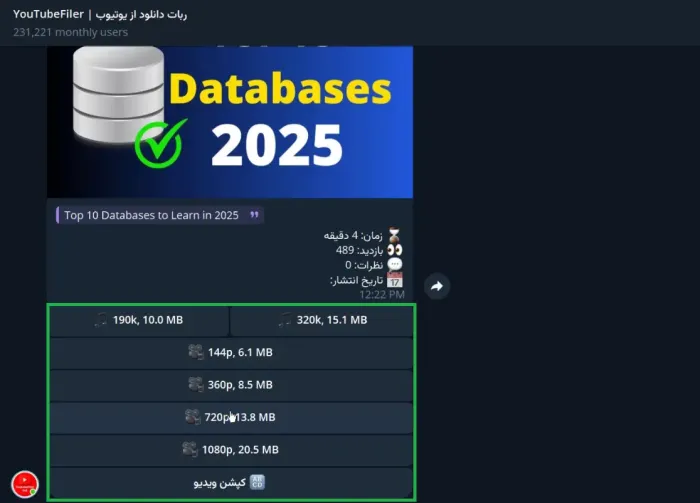Open YouTubeFiler chat header title

(100, 14)
